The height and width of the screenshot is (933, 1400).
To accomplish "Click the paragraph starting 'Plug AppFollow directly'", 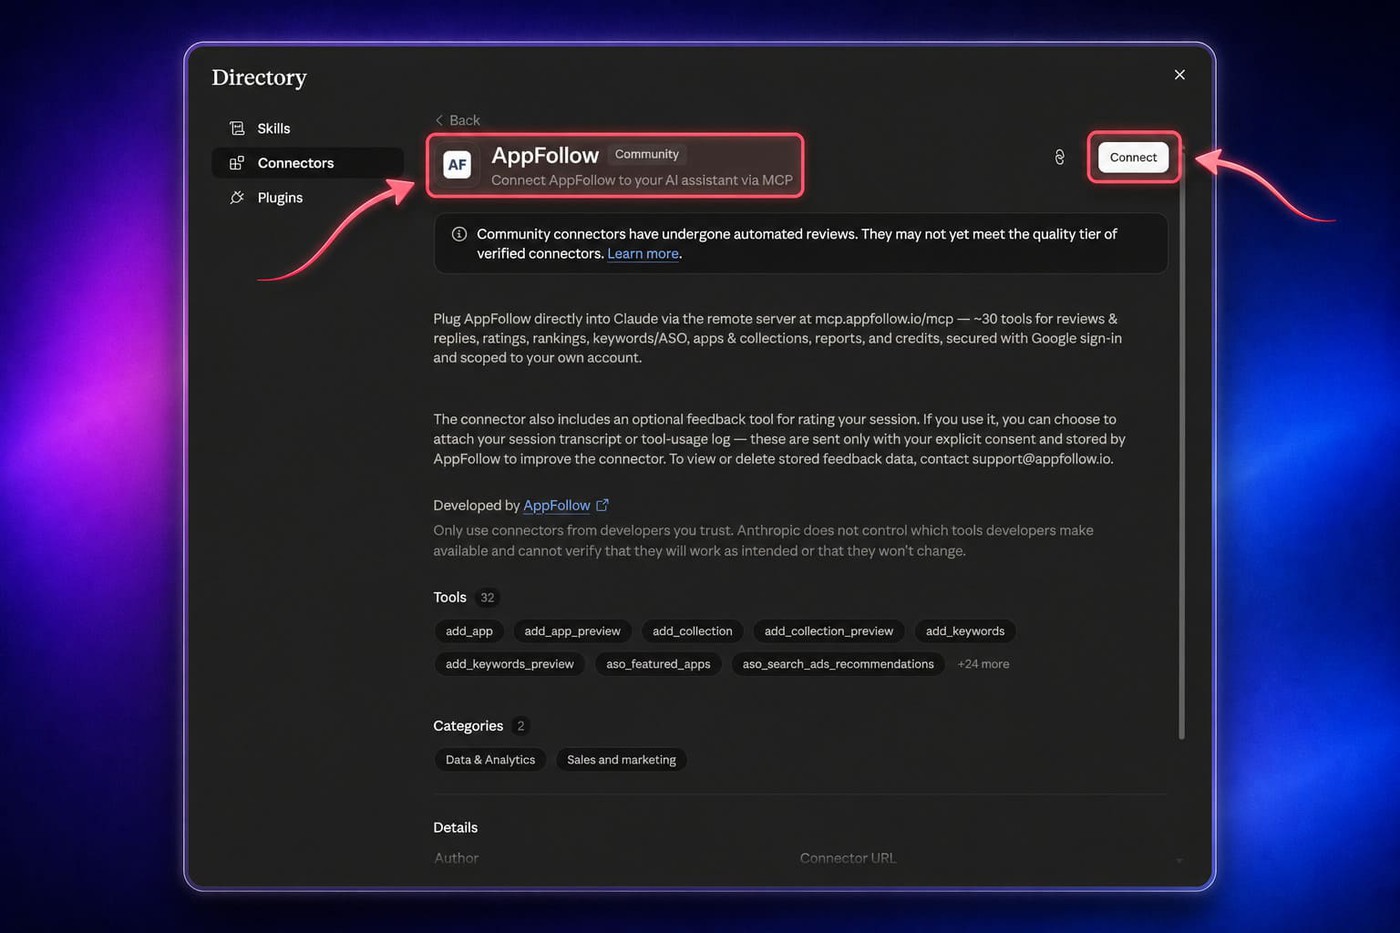I will 777,338.
